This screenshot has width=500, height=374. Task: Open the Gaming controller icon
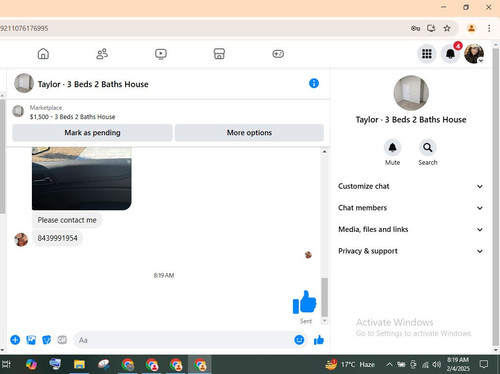278,54
